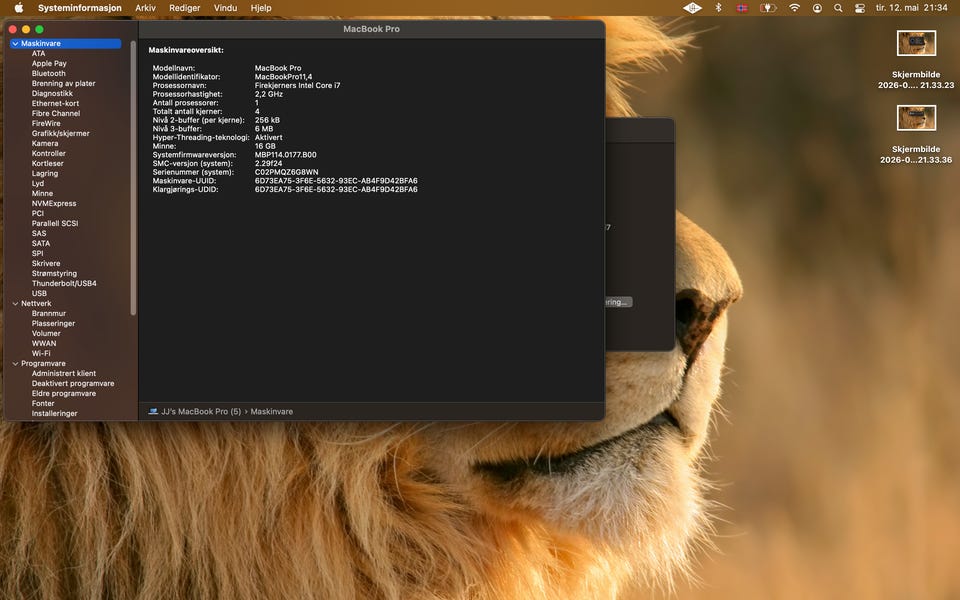The height and width of the screenshot is (600, 960).
Task: Select Diagnostikk in the sidebar
Action: (52, 94)
